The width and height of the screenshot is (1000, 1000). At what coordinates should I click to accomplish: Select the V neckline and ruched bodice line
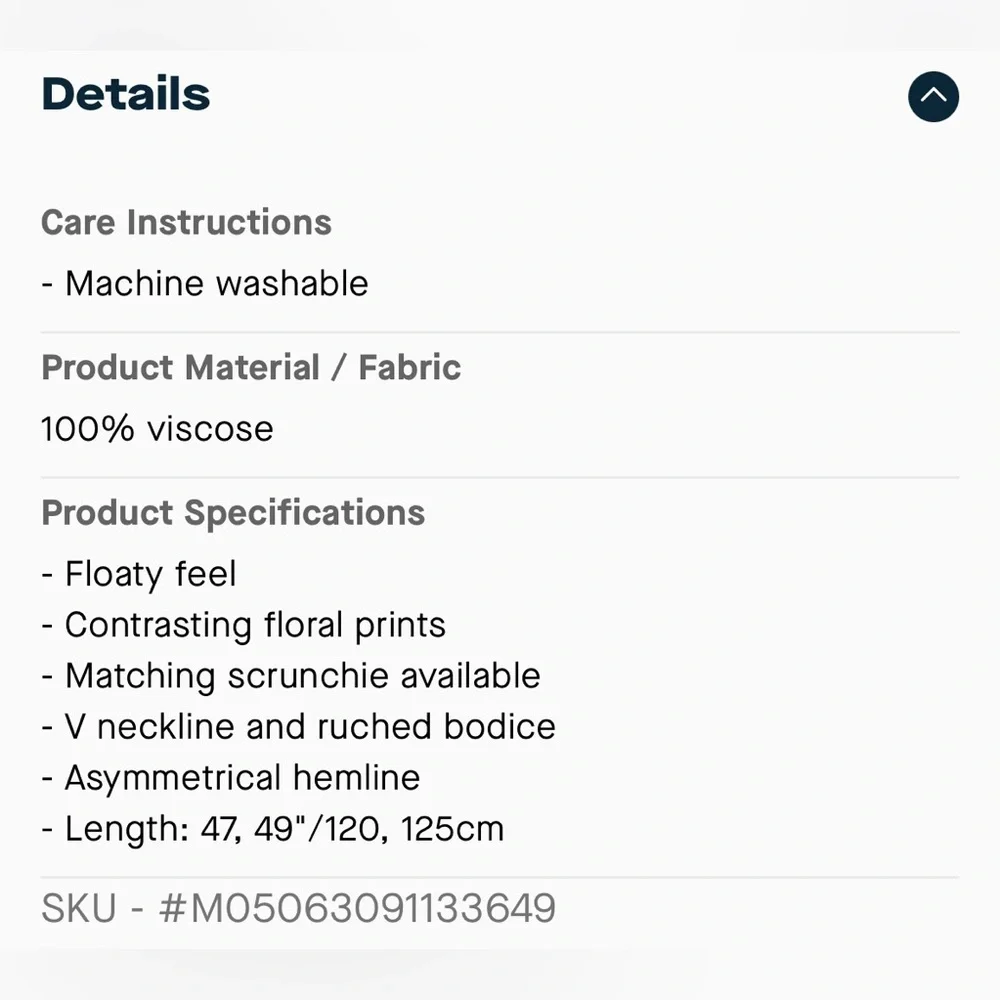pyautogui.click(x=299, y=727)
